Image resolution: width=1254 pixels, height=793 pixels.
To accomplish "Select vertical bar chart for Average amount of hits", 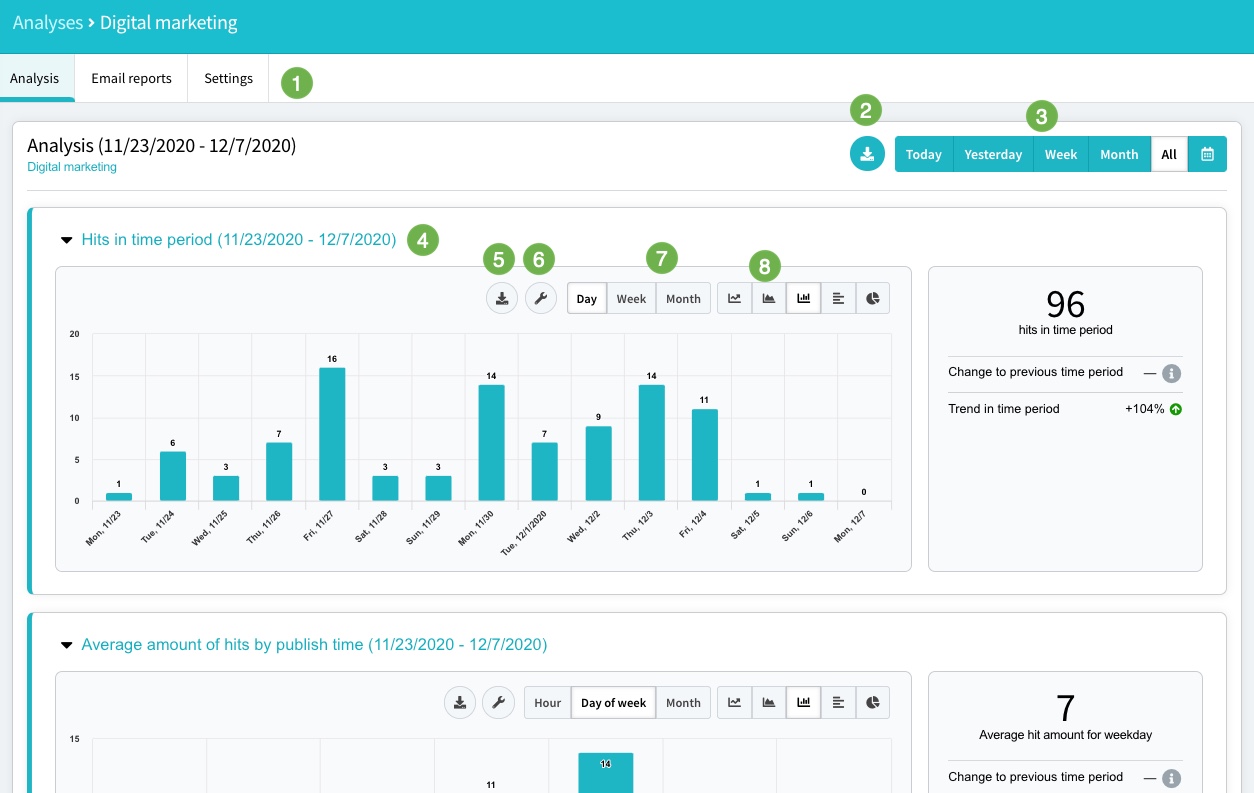I will [804, 702].
